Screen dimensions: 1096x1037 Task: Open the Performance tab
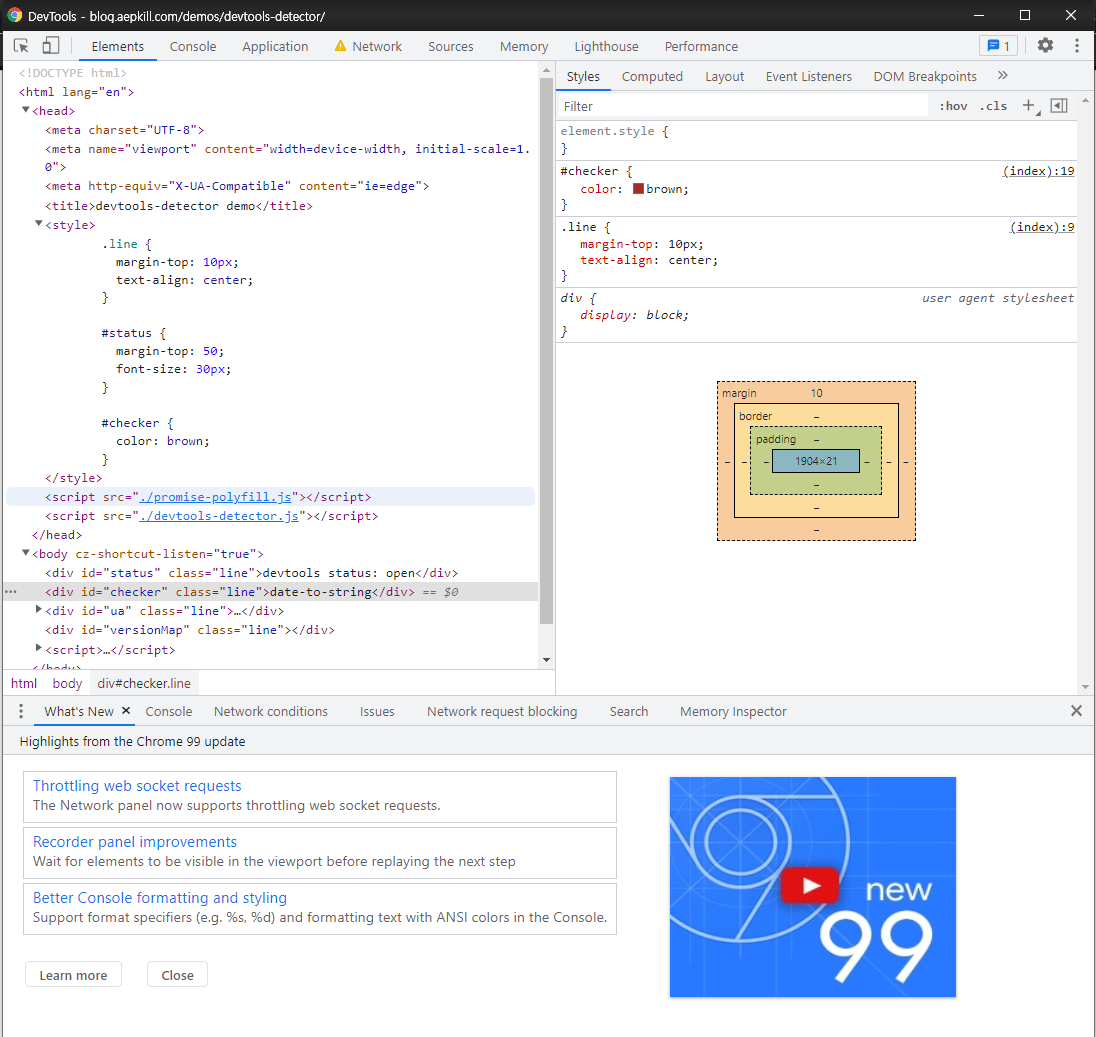(x=701, y=46)
